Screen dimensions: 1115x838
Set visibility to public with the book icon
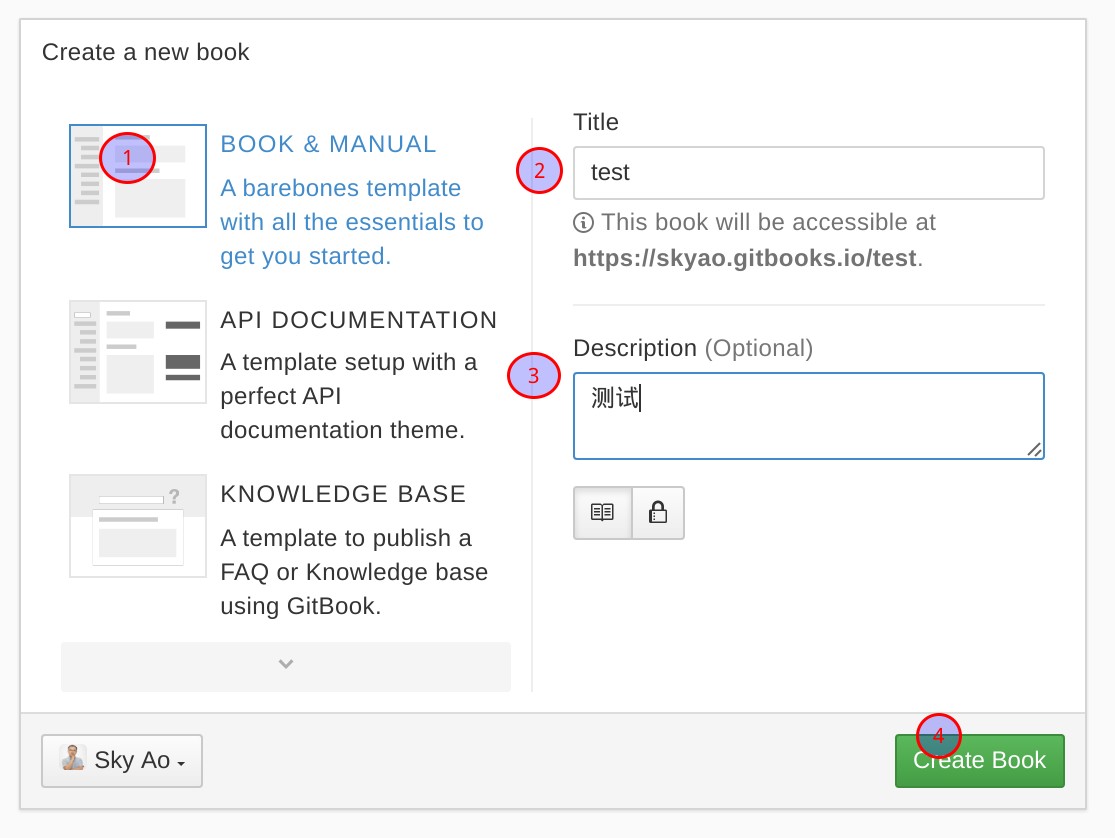click(602, 513)
